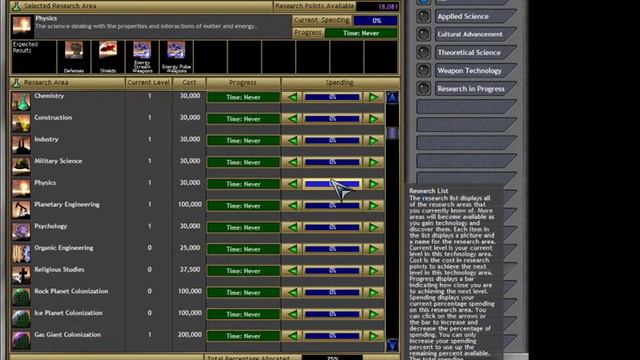The image size is (640, 360).
Task: Increase Physics spending with right arrow
Action: click(x=373, y=184)
